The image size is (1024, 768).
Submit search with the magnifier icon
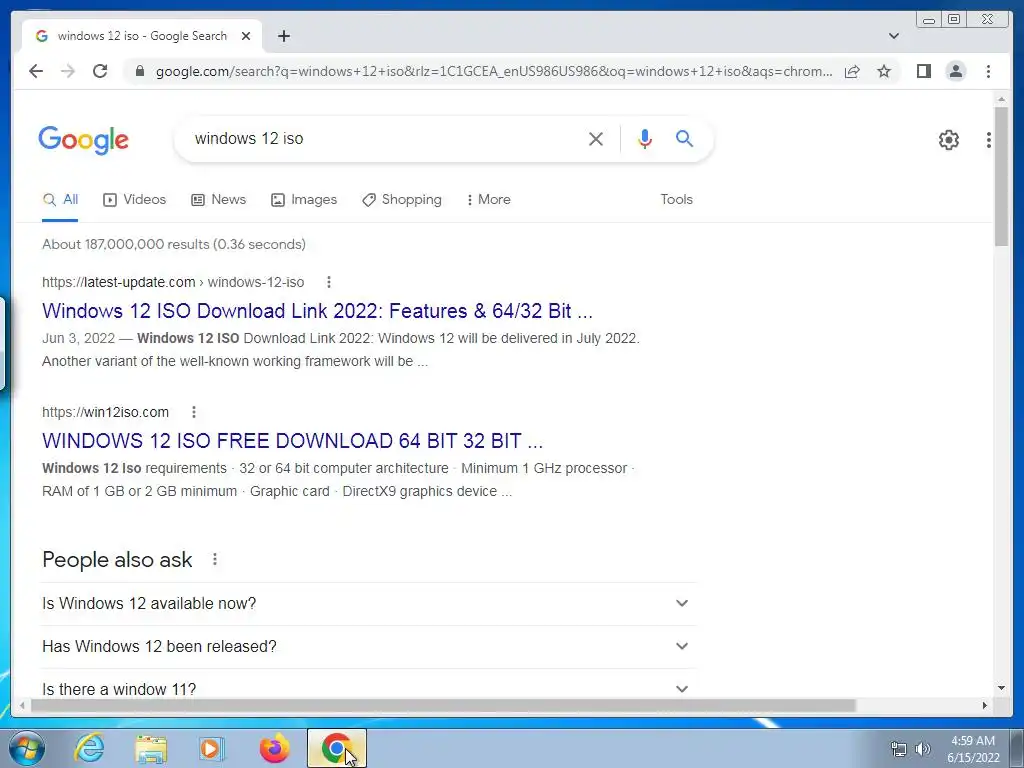click(684, 138)
